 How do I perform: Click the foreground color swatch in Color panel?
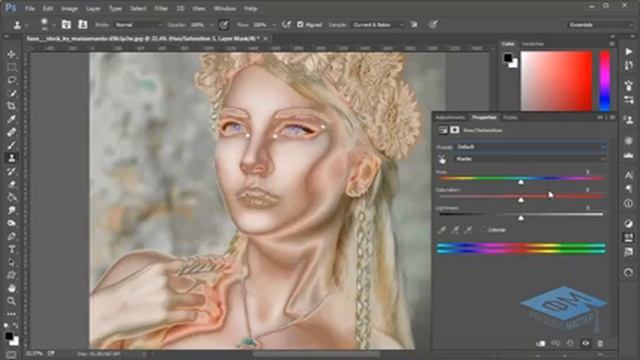pyautogui.click(x=507, y=58)
